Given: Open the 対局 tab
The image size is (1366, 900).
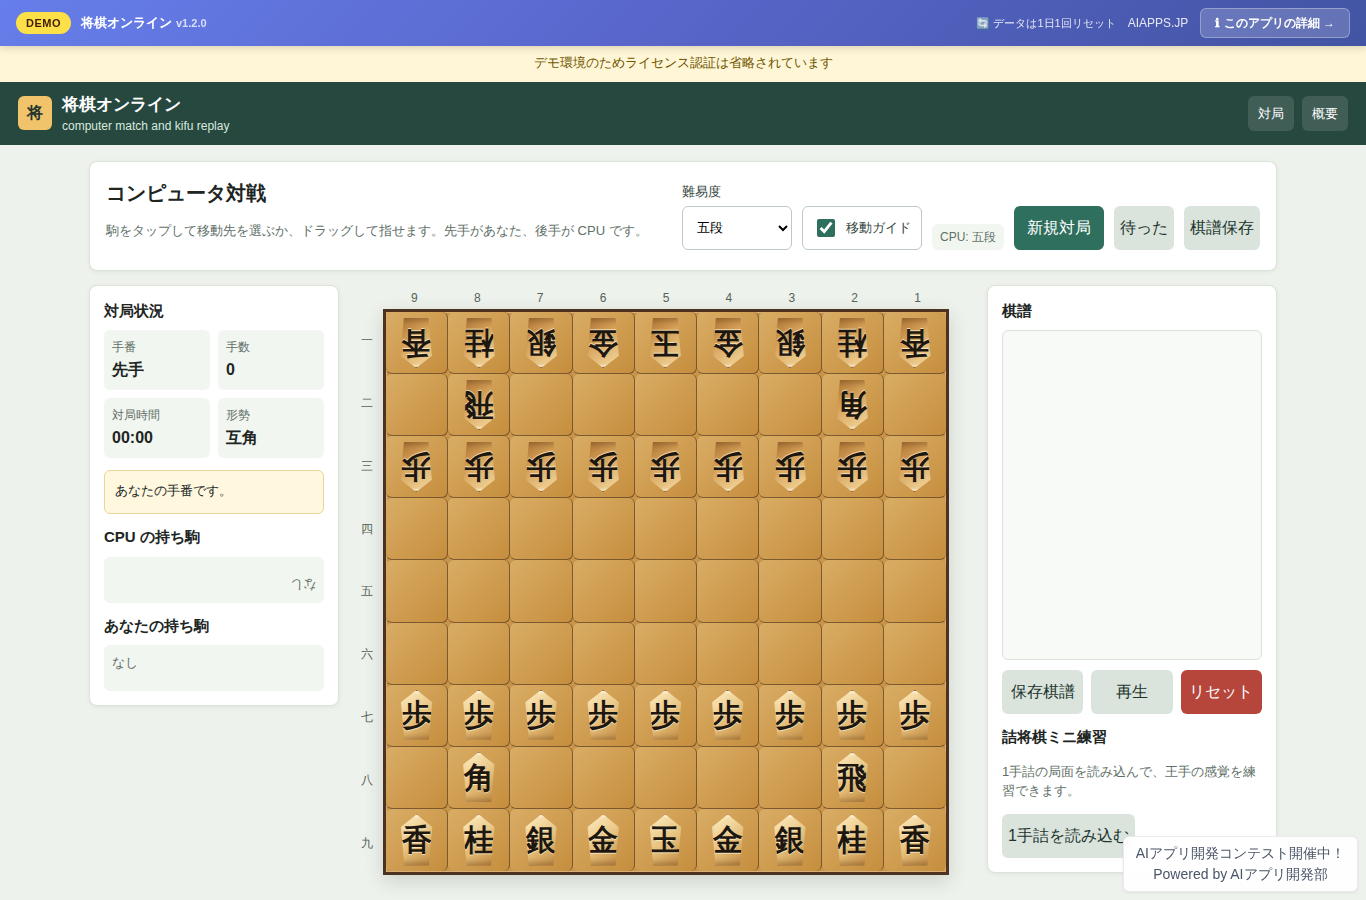Looking at the screenshot, I should coord(1271,113).
